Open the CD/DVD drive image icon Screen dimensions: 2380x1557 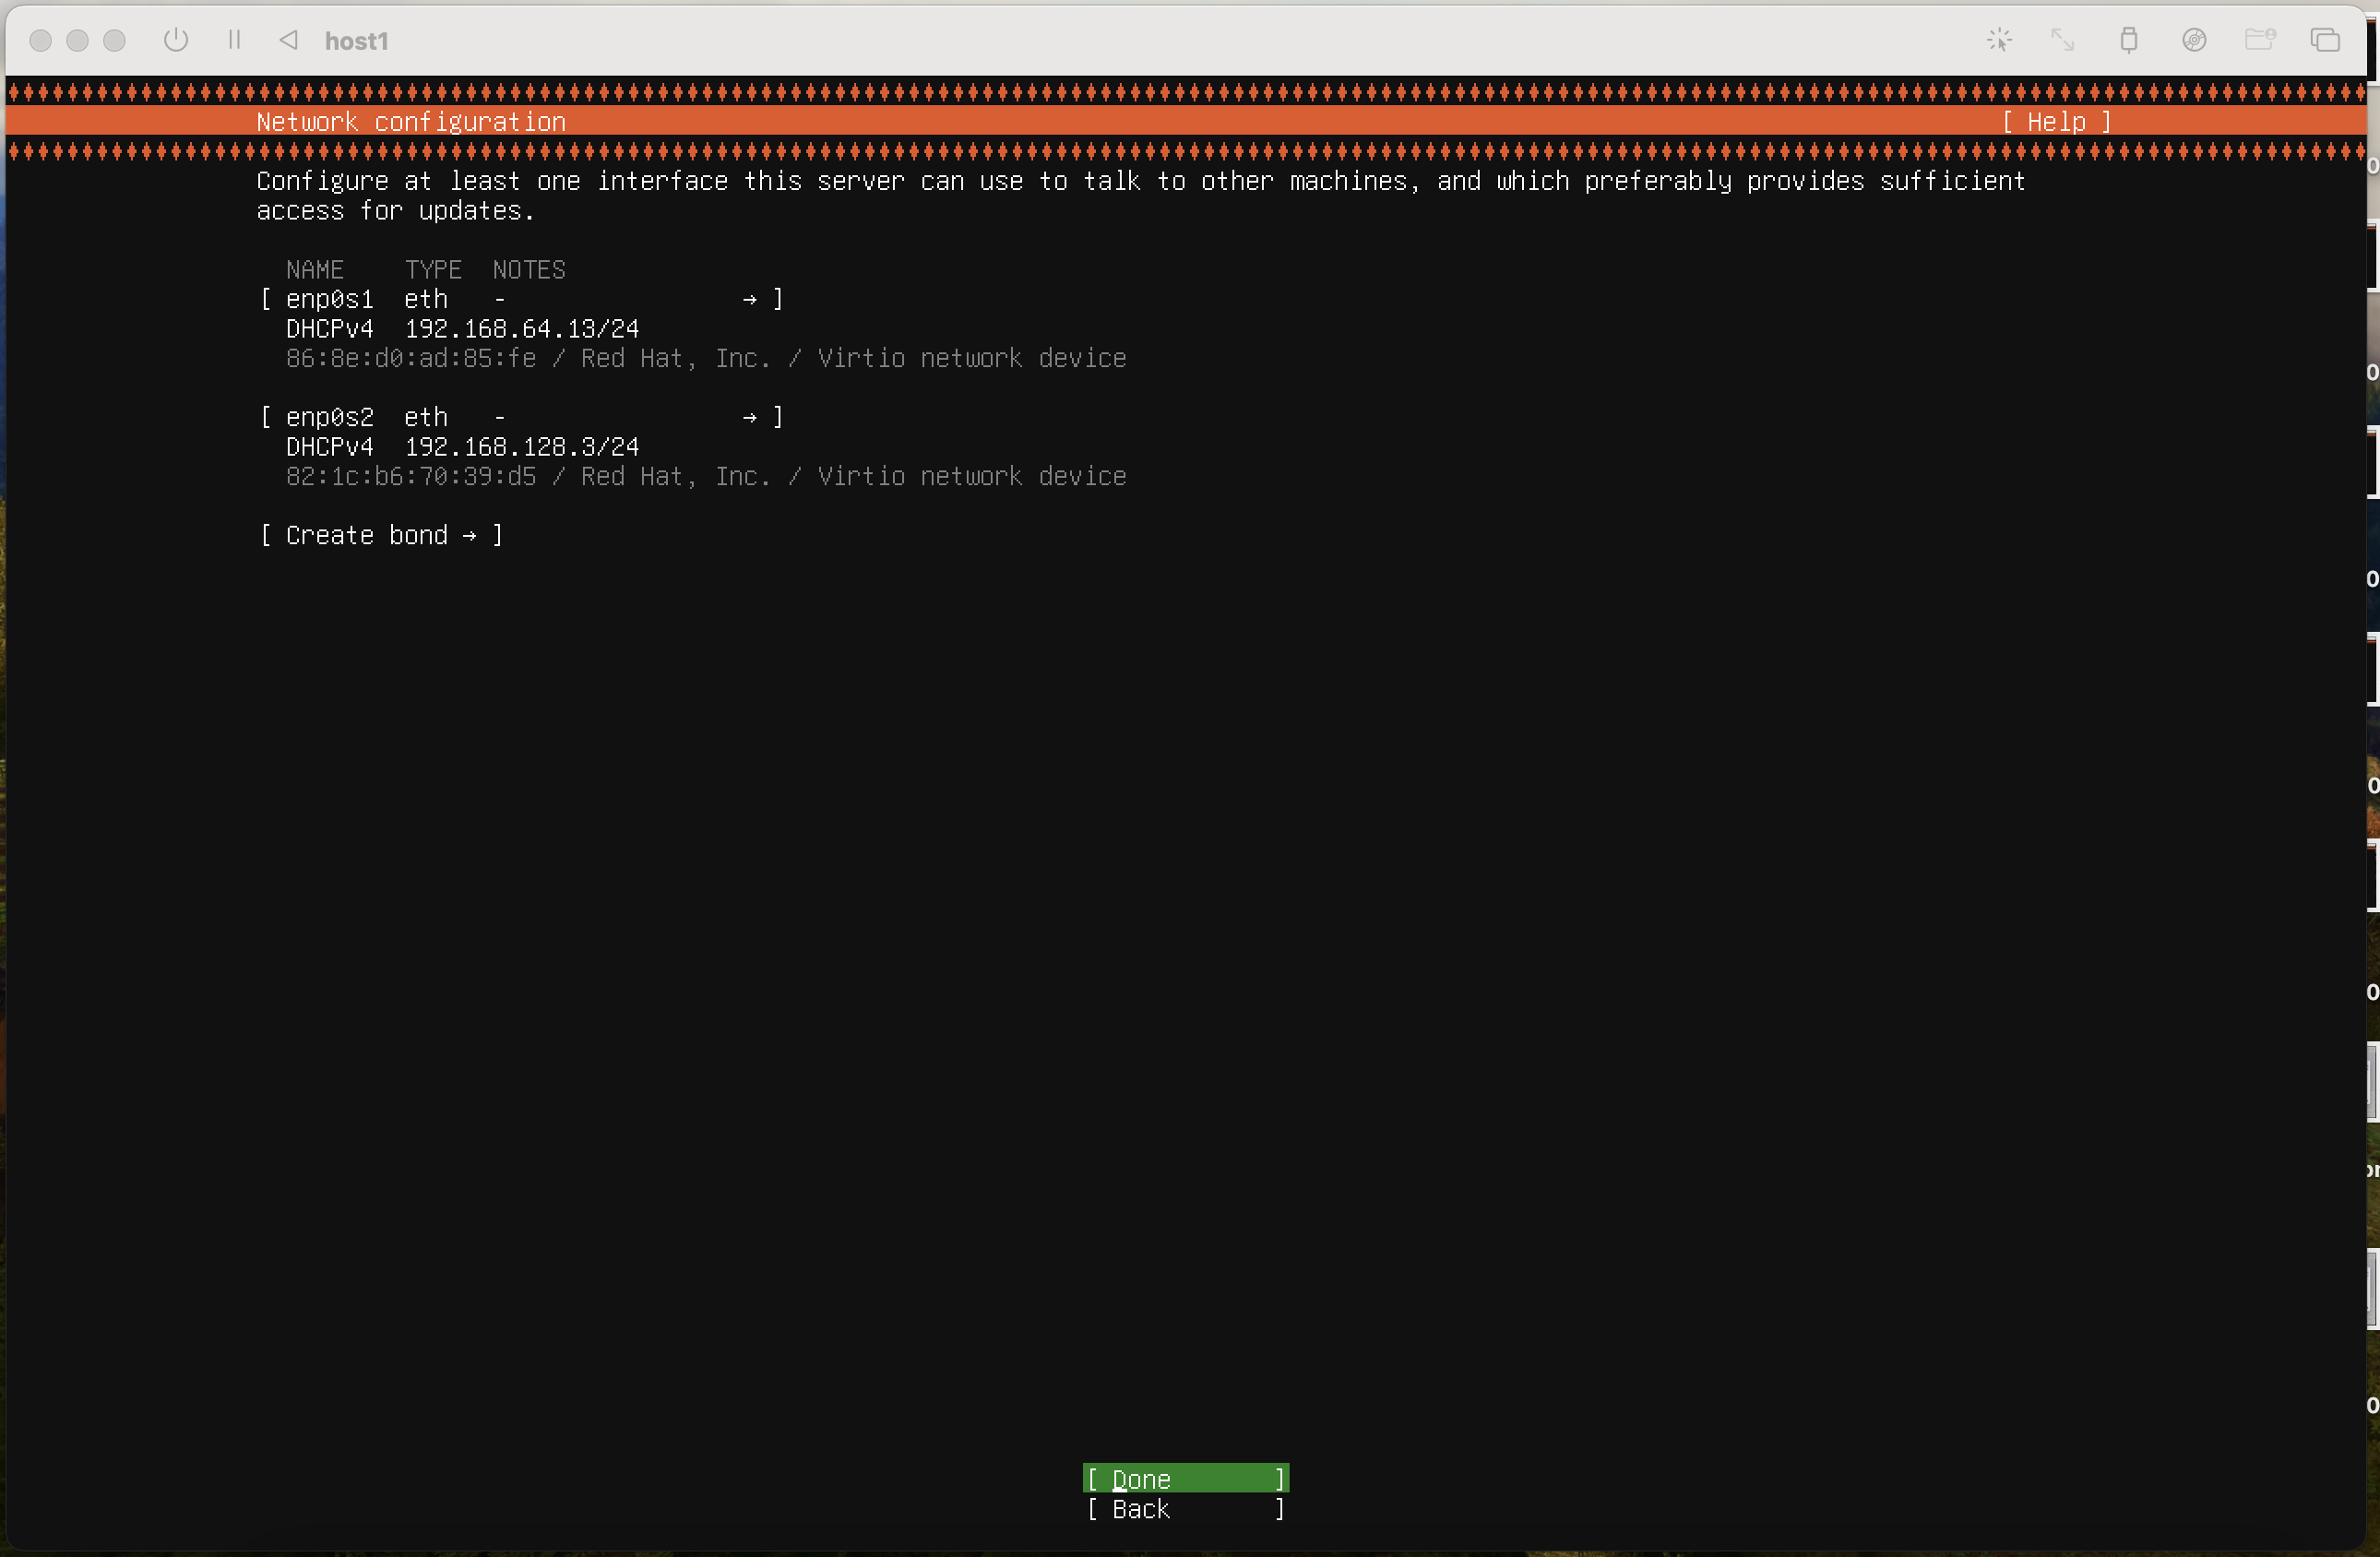[x=2194, y=40]
